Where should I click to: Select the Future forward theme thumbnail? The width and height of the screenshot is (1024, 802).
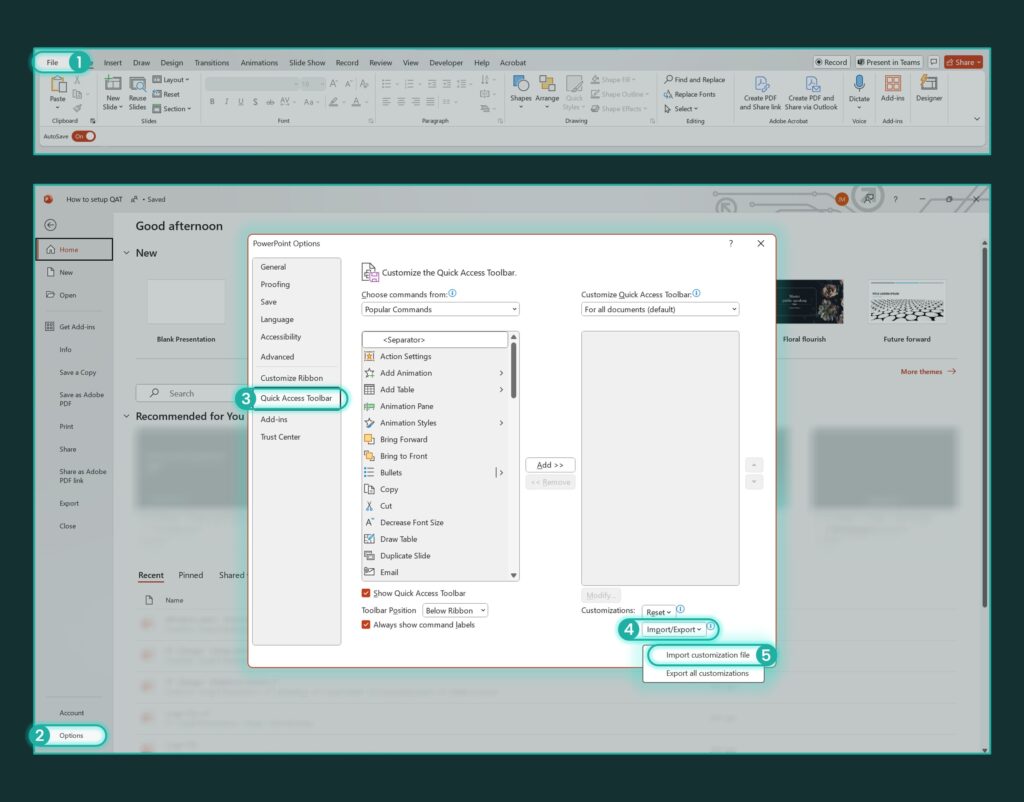pyautogui.click(x=906, y=302)
